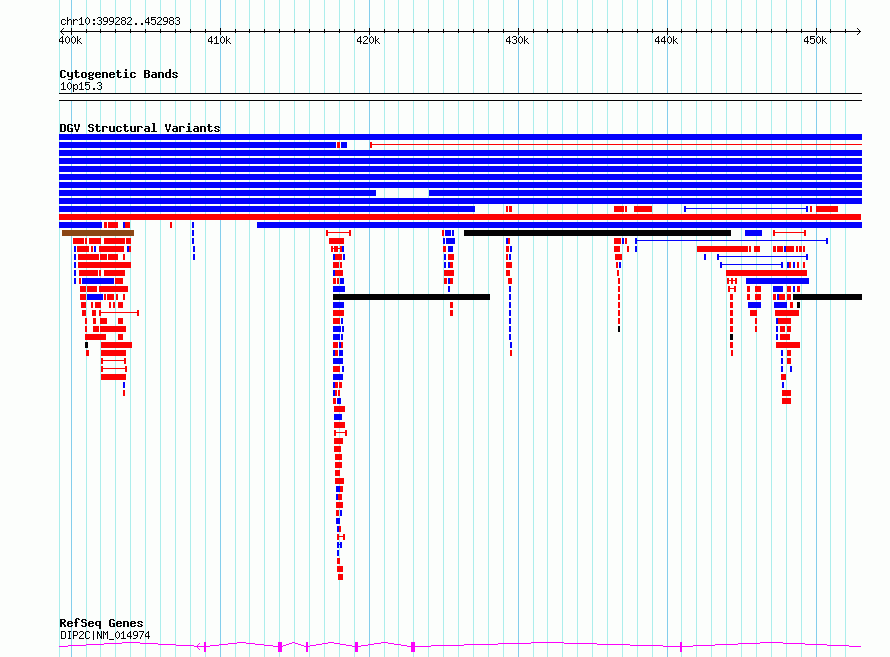Select the DIP2C exon near 409k
Viewport: 890px width, 657px height.
[204, 646]
